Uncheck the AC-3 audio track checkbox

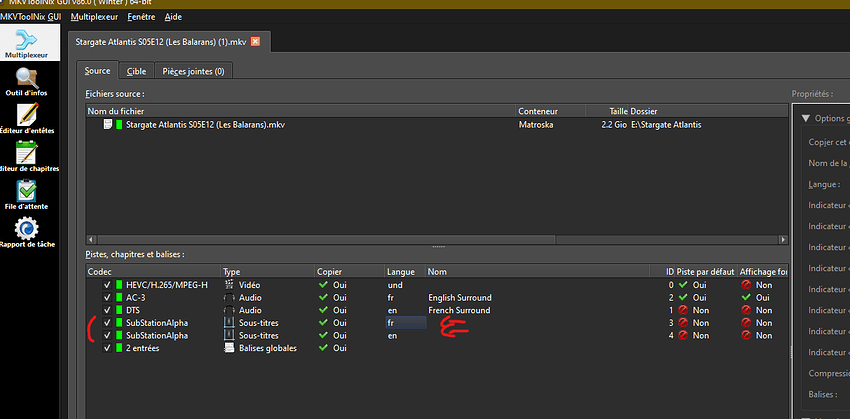pos(107,298)
